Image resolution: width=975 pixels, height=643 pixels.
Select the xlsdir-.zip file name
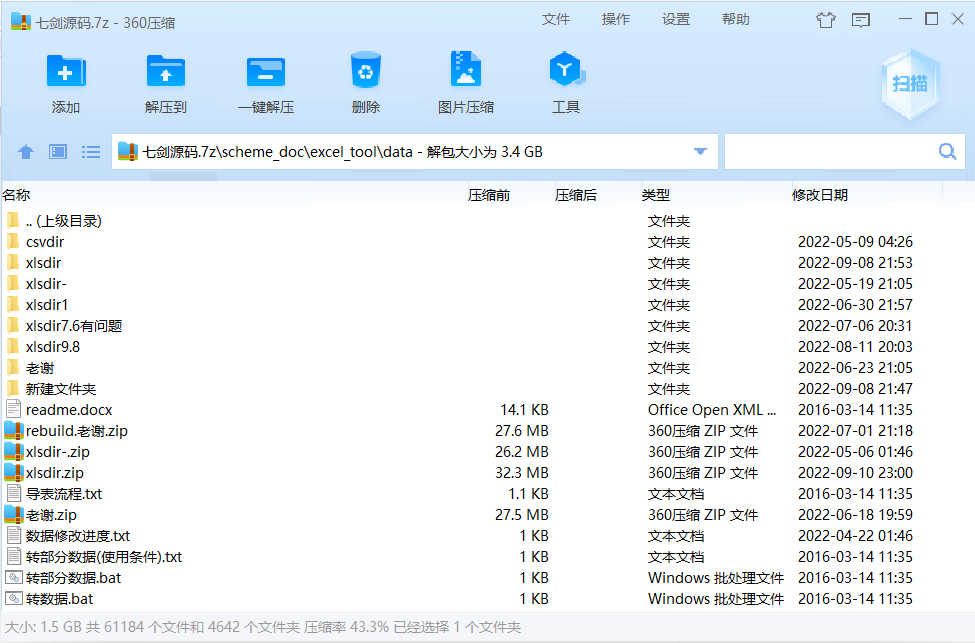[57, 451]
